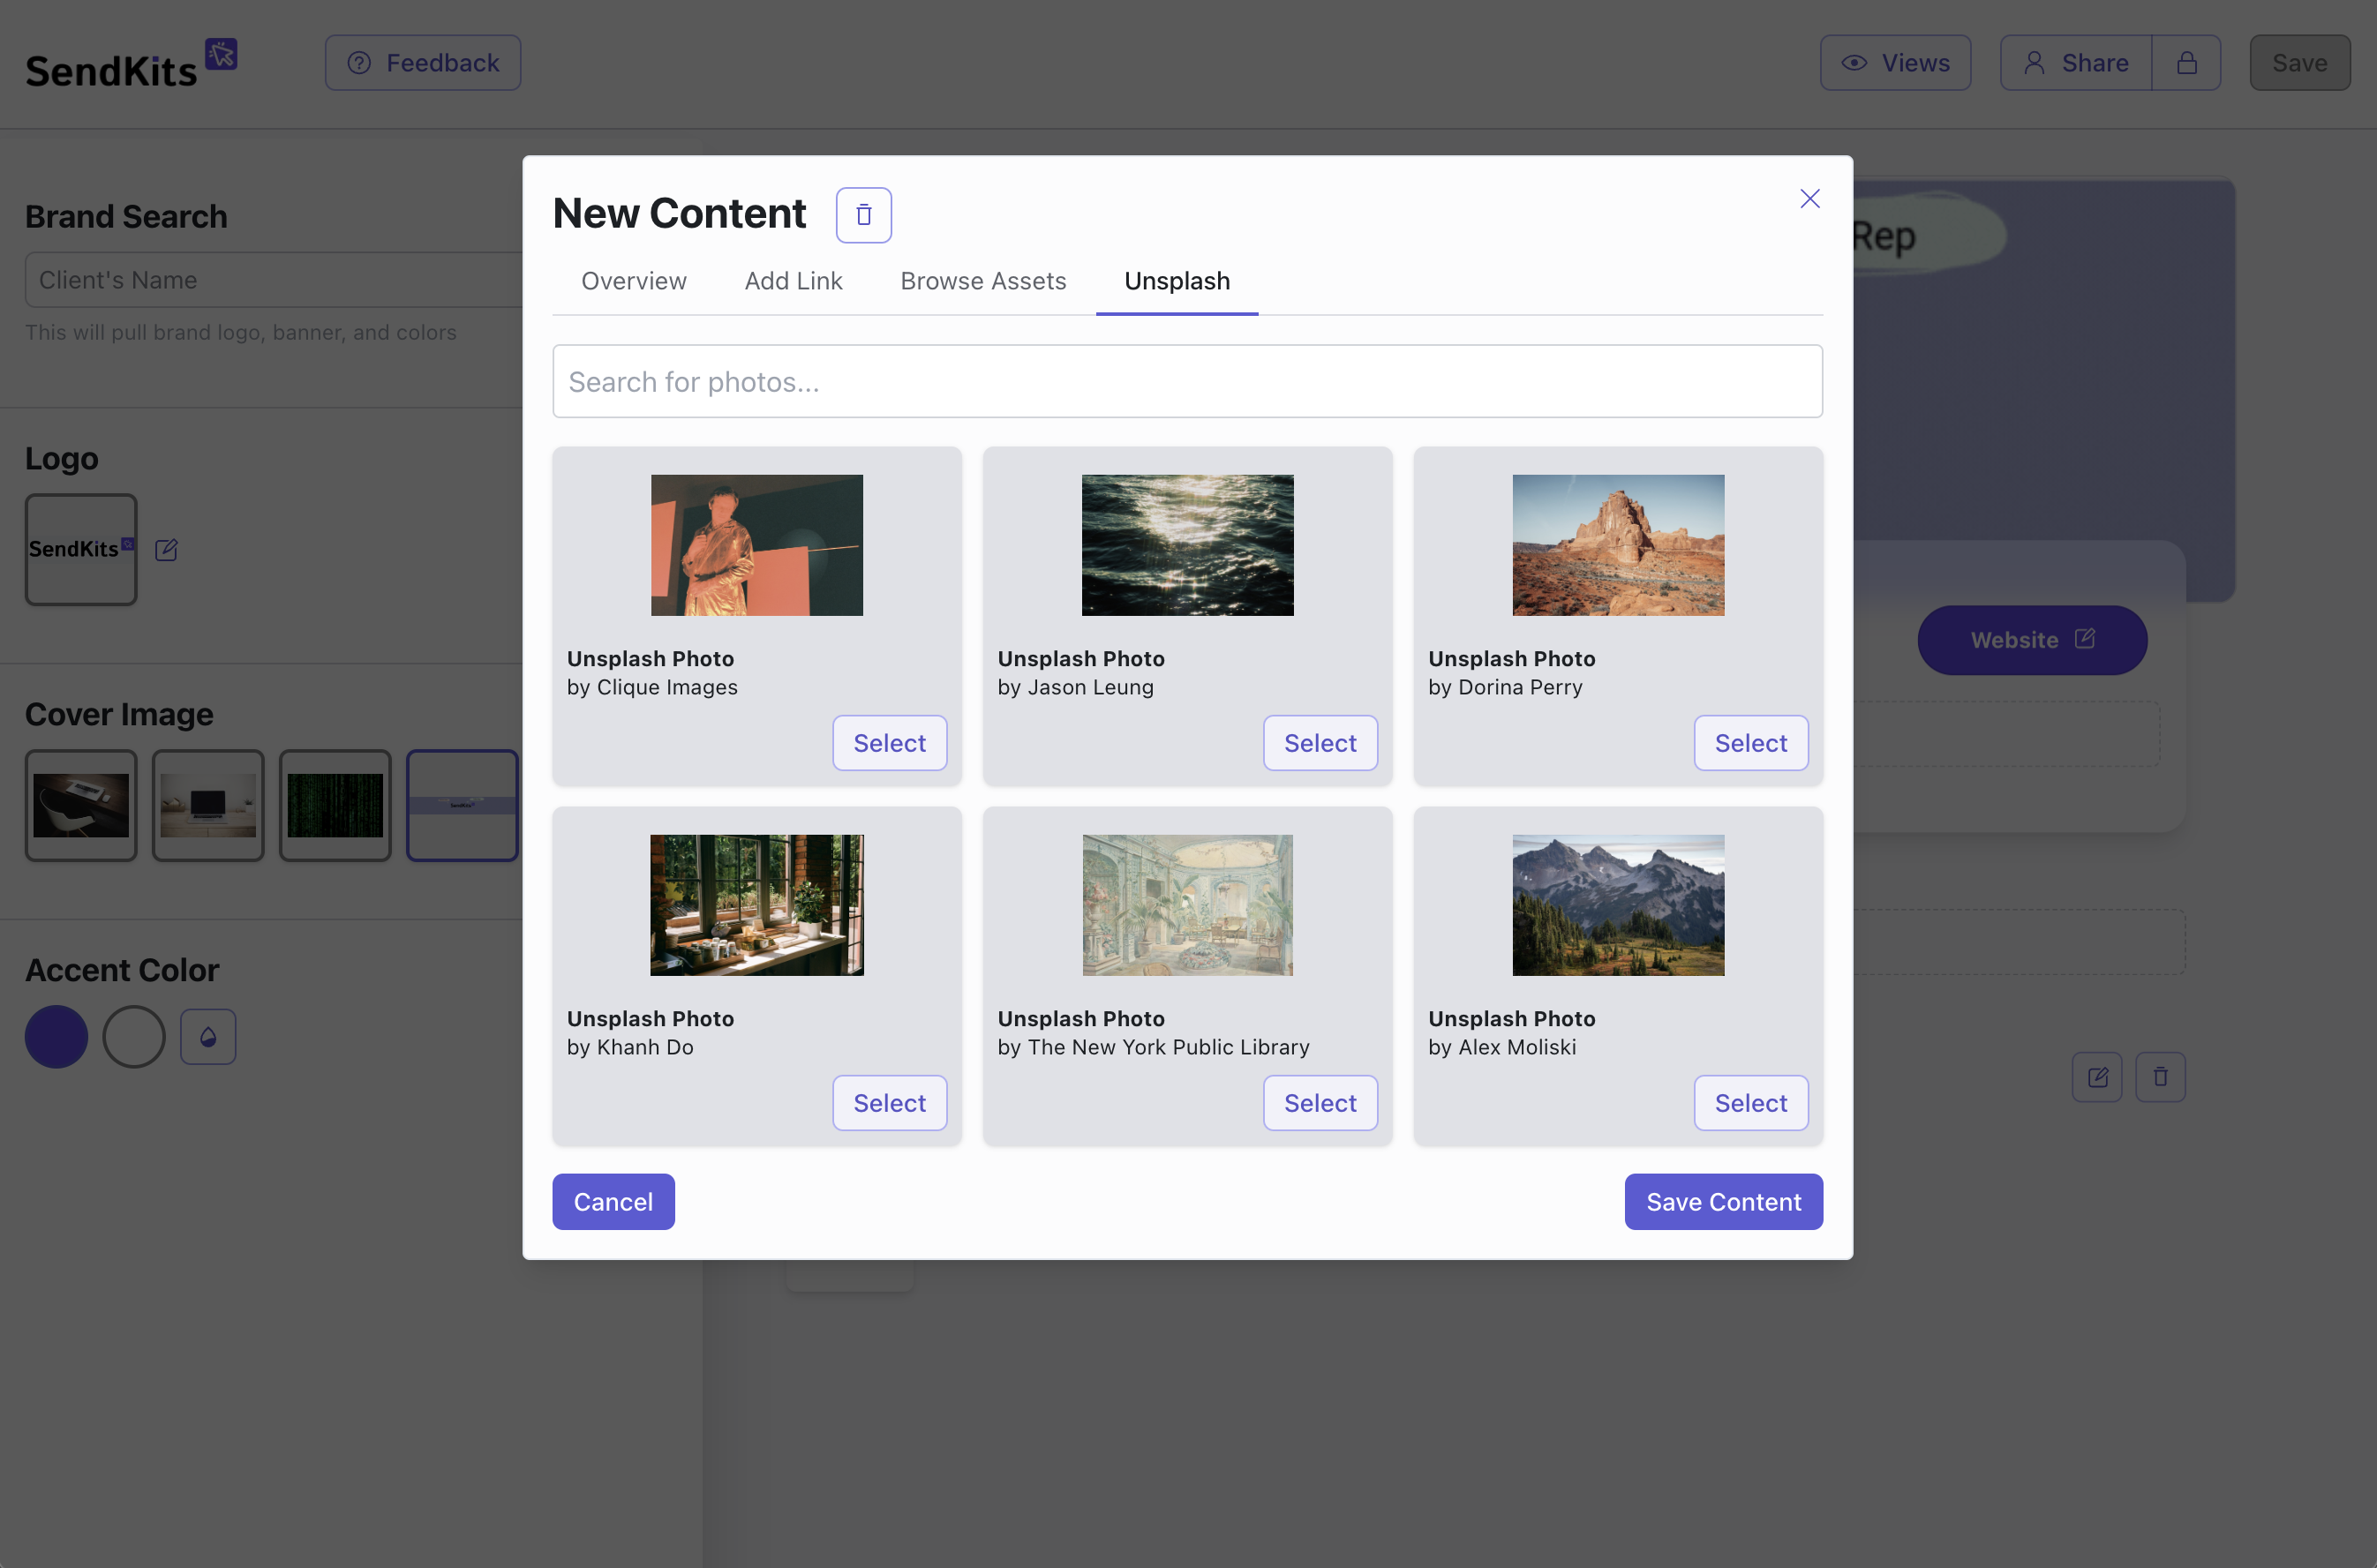Select the photo by Clique Images
The width and height of the screenshot is (2377, 1568).
point(889,743)
